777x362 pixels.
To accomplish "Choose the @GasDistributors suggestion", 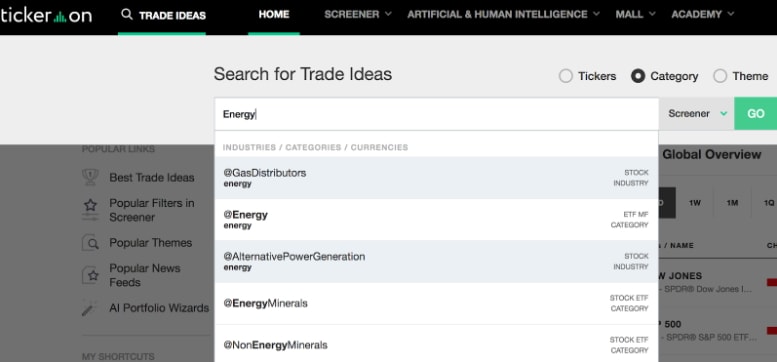I will (x=436, y=178).
